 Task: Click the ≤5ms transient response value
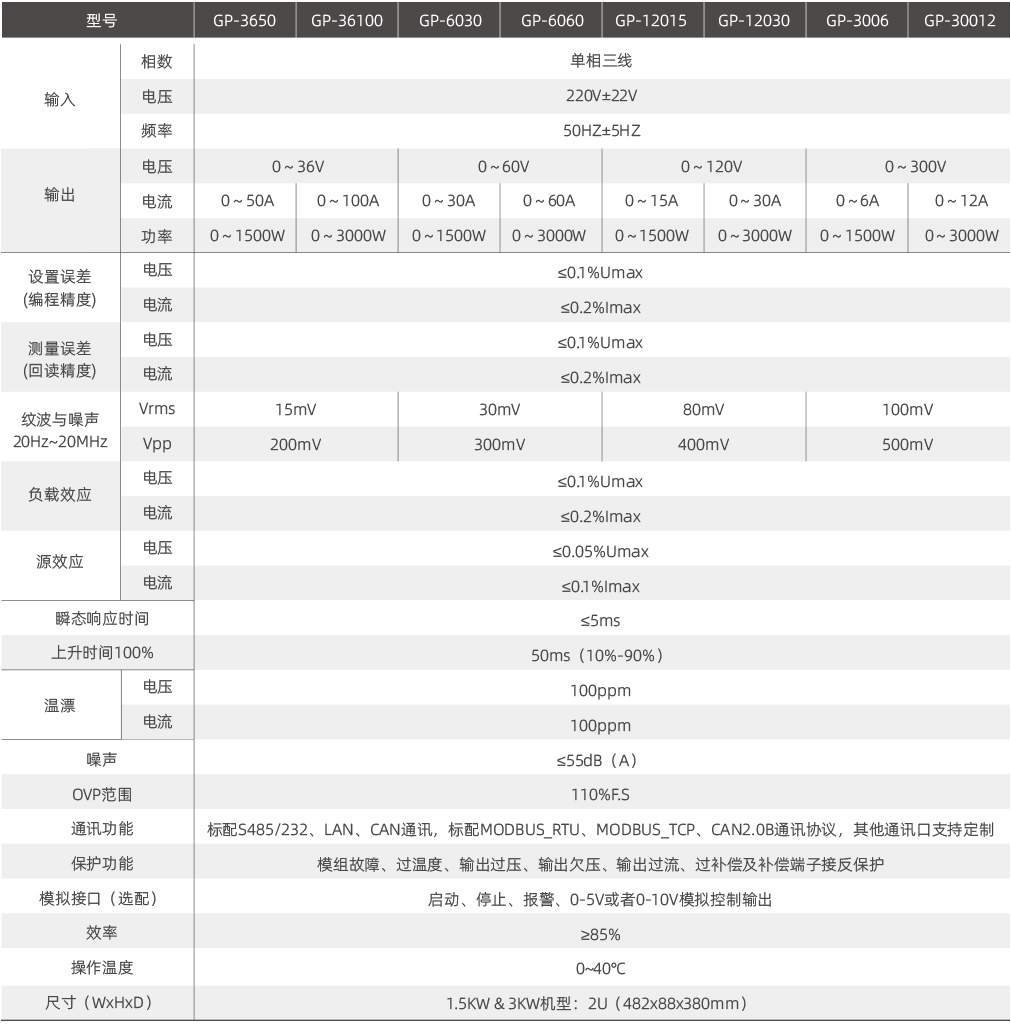(x=600, y=620)
